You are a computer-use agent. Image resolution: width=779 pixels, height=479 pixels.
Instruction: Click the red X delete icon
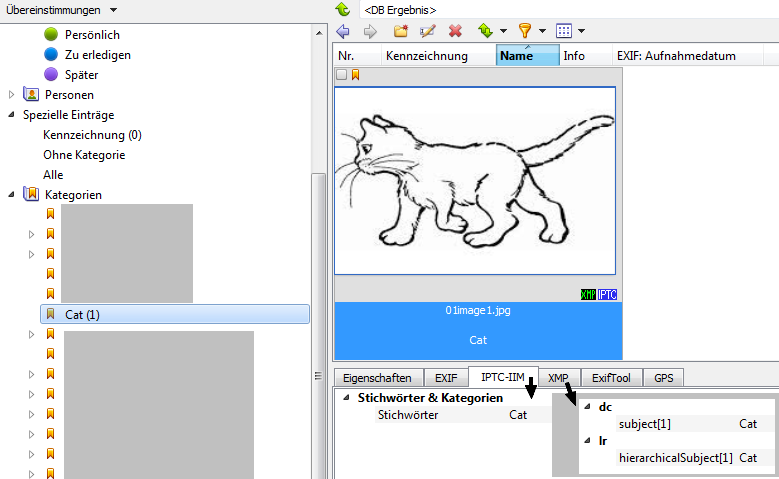(456, 32)
